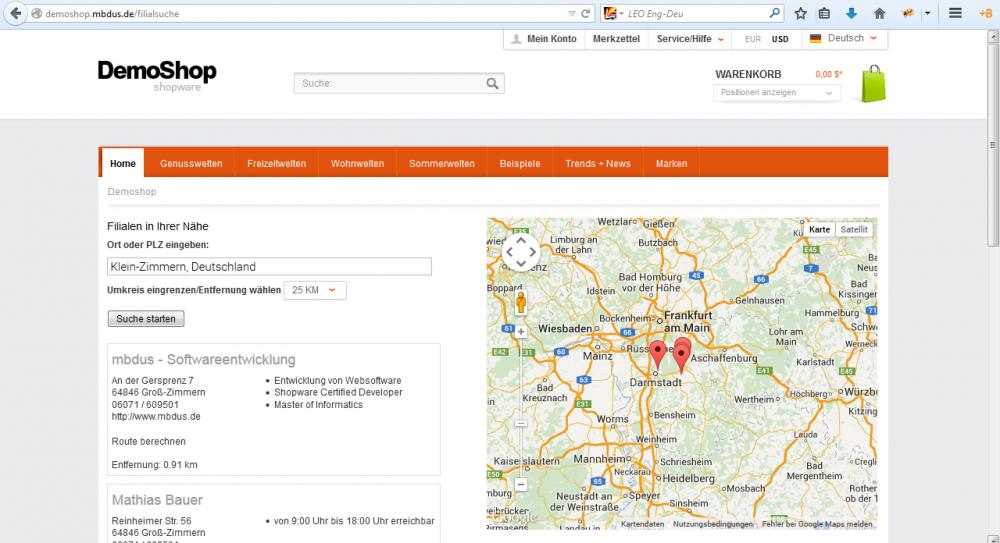The width and height of the screenshot is (1000, 543).
Task: Click the Route berechnen link
Action: coord(149,441)
